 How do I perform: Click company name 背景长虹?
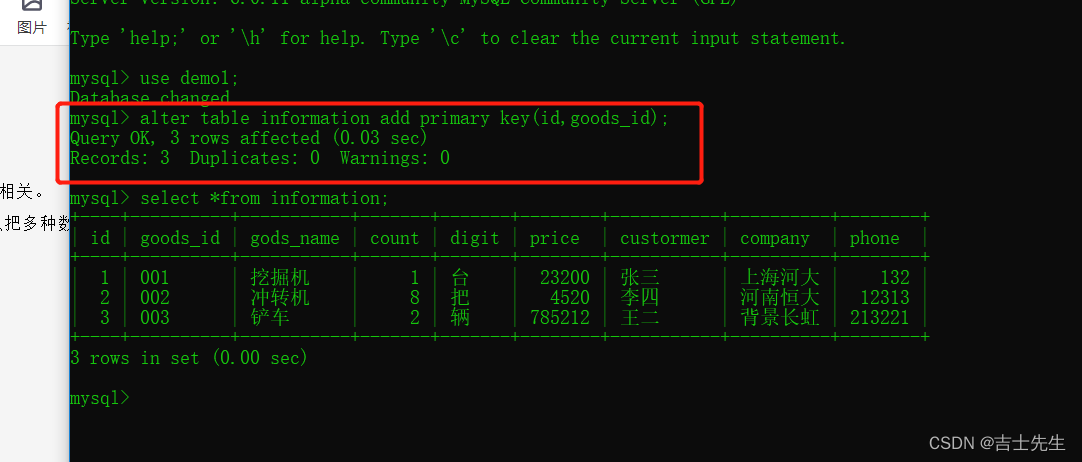coord(780,318)
